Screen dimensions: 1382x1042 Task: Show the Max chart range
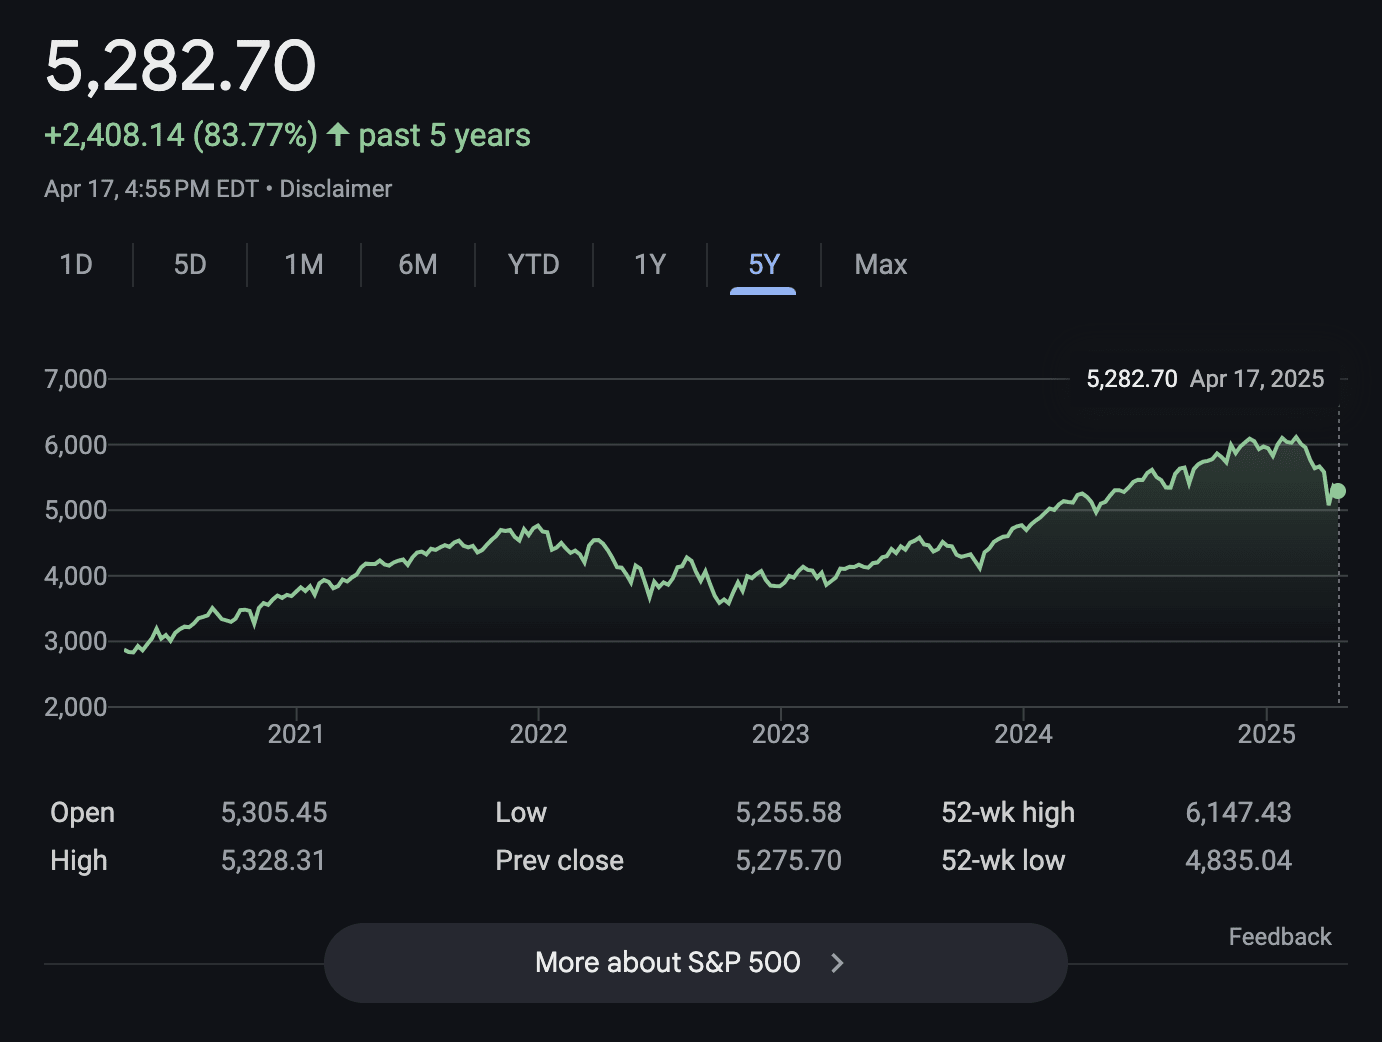(x=881, y=265)
